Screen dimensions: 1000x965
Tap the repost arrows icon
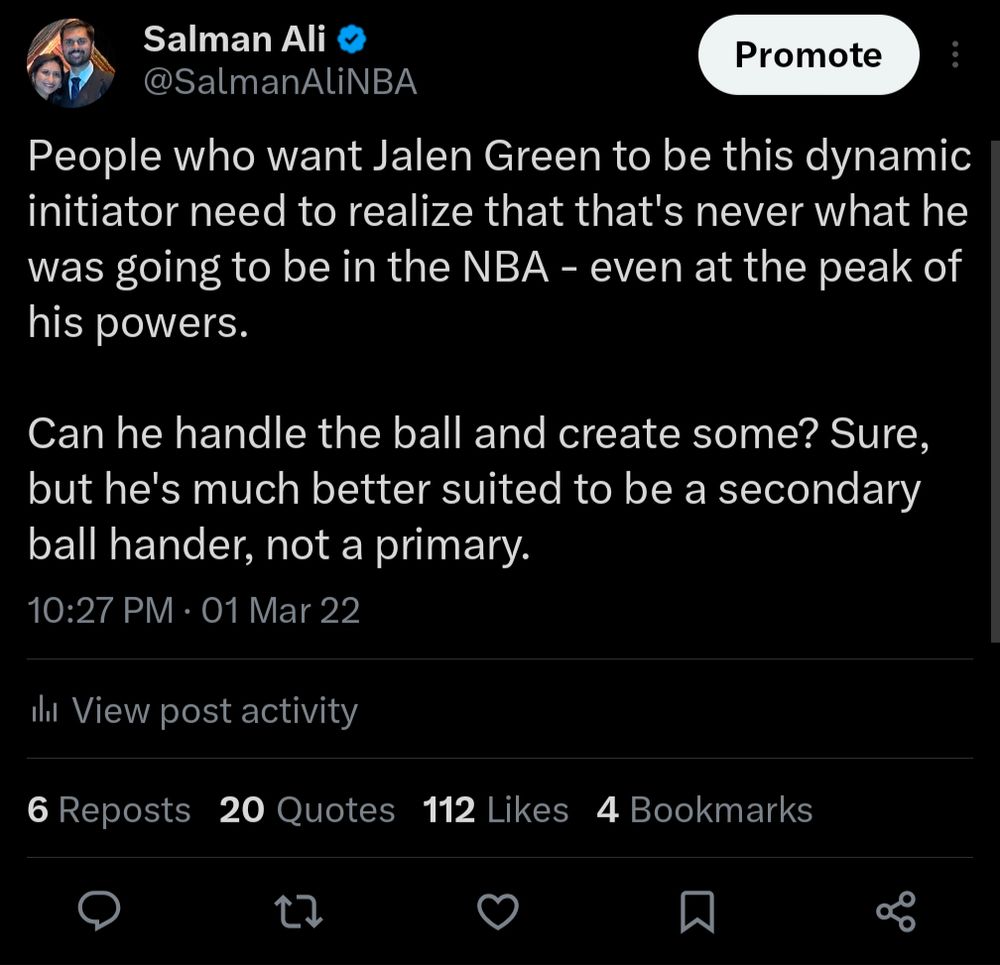click(x=298, y=910)
